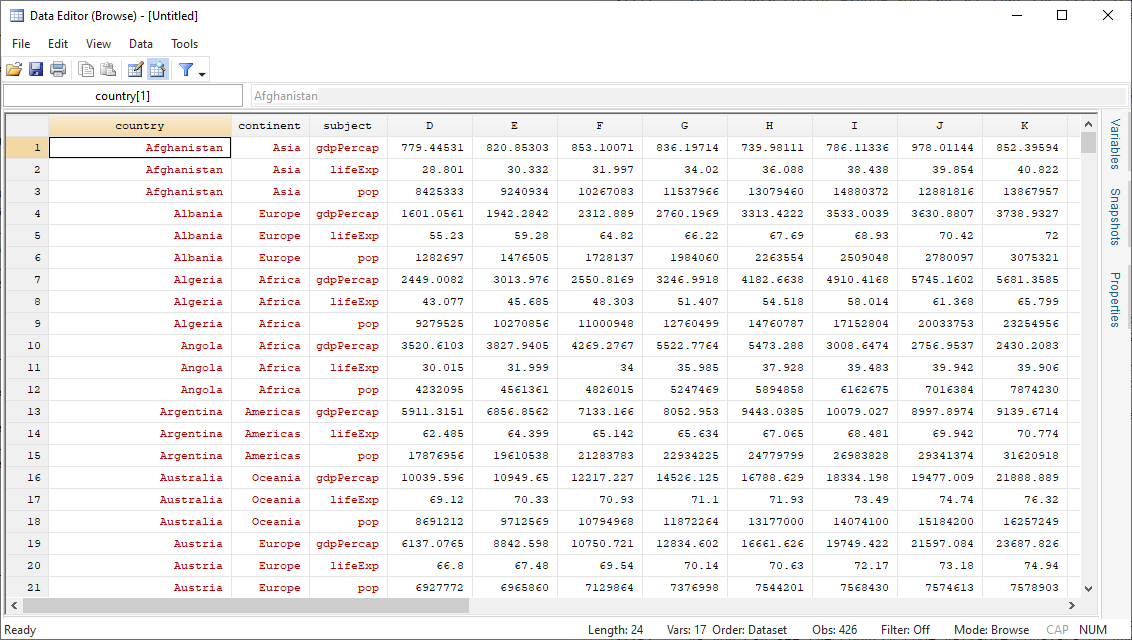Click vertical scrollbar up arrow

[x=1089, y=125]
